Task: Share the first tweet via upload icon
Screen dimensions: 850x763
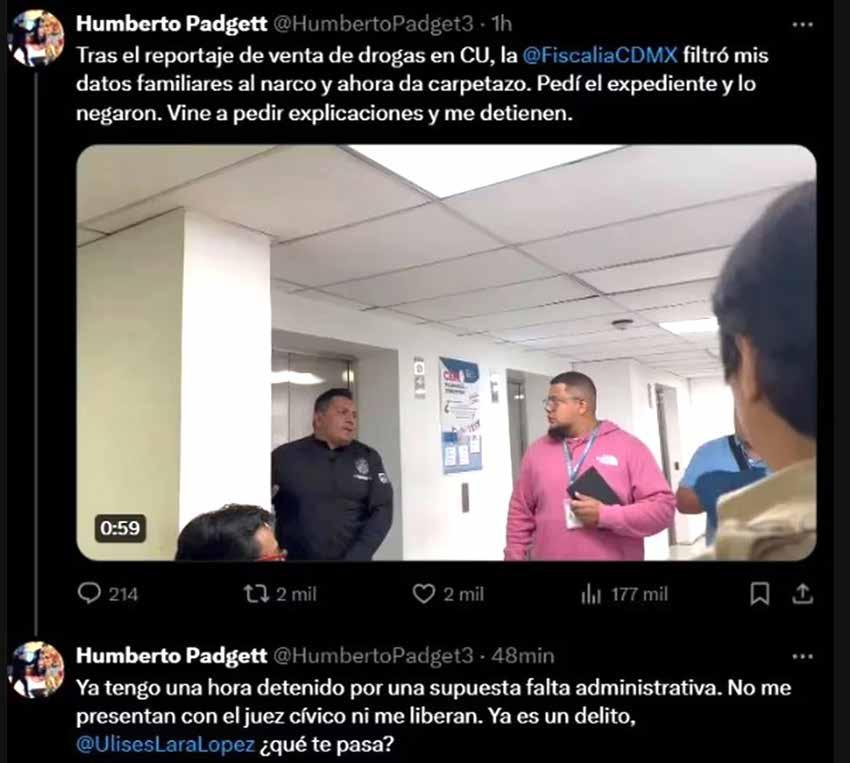Action: click(x=802, y=594)
